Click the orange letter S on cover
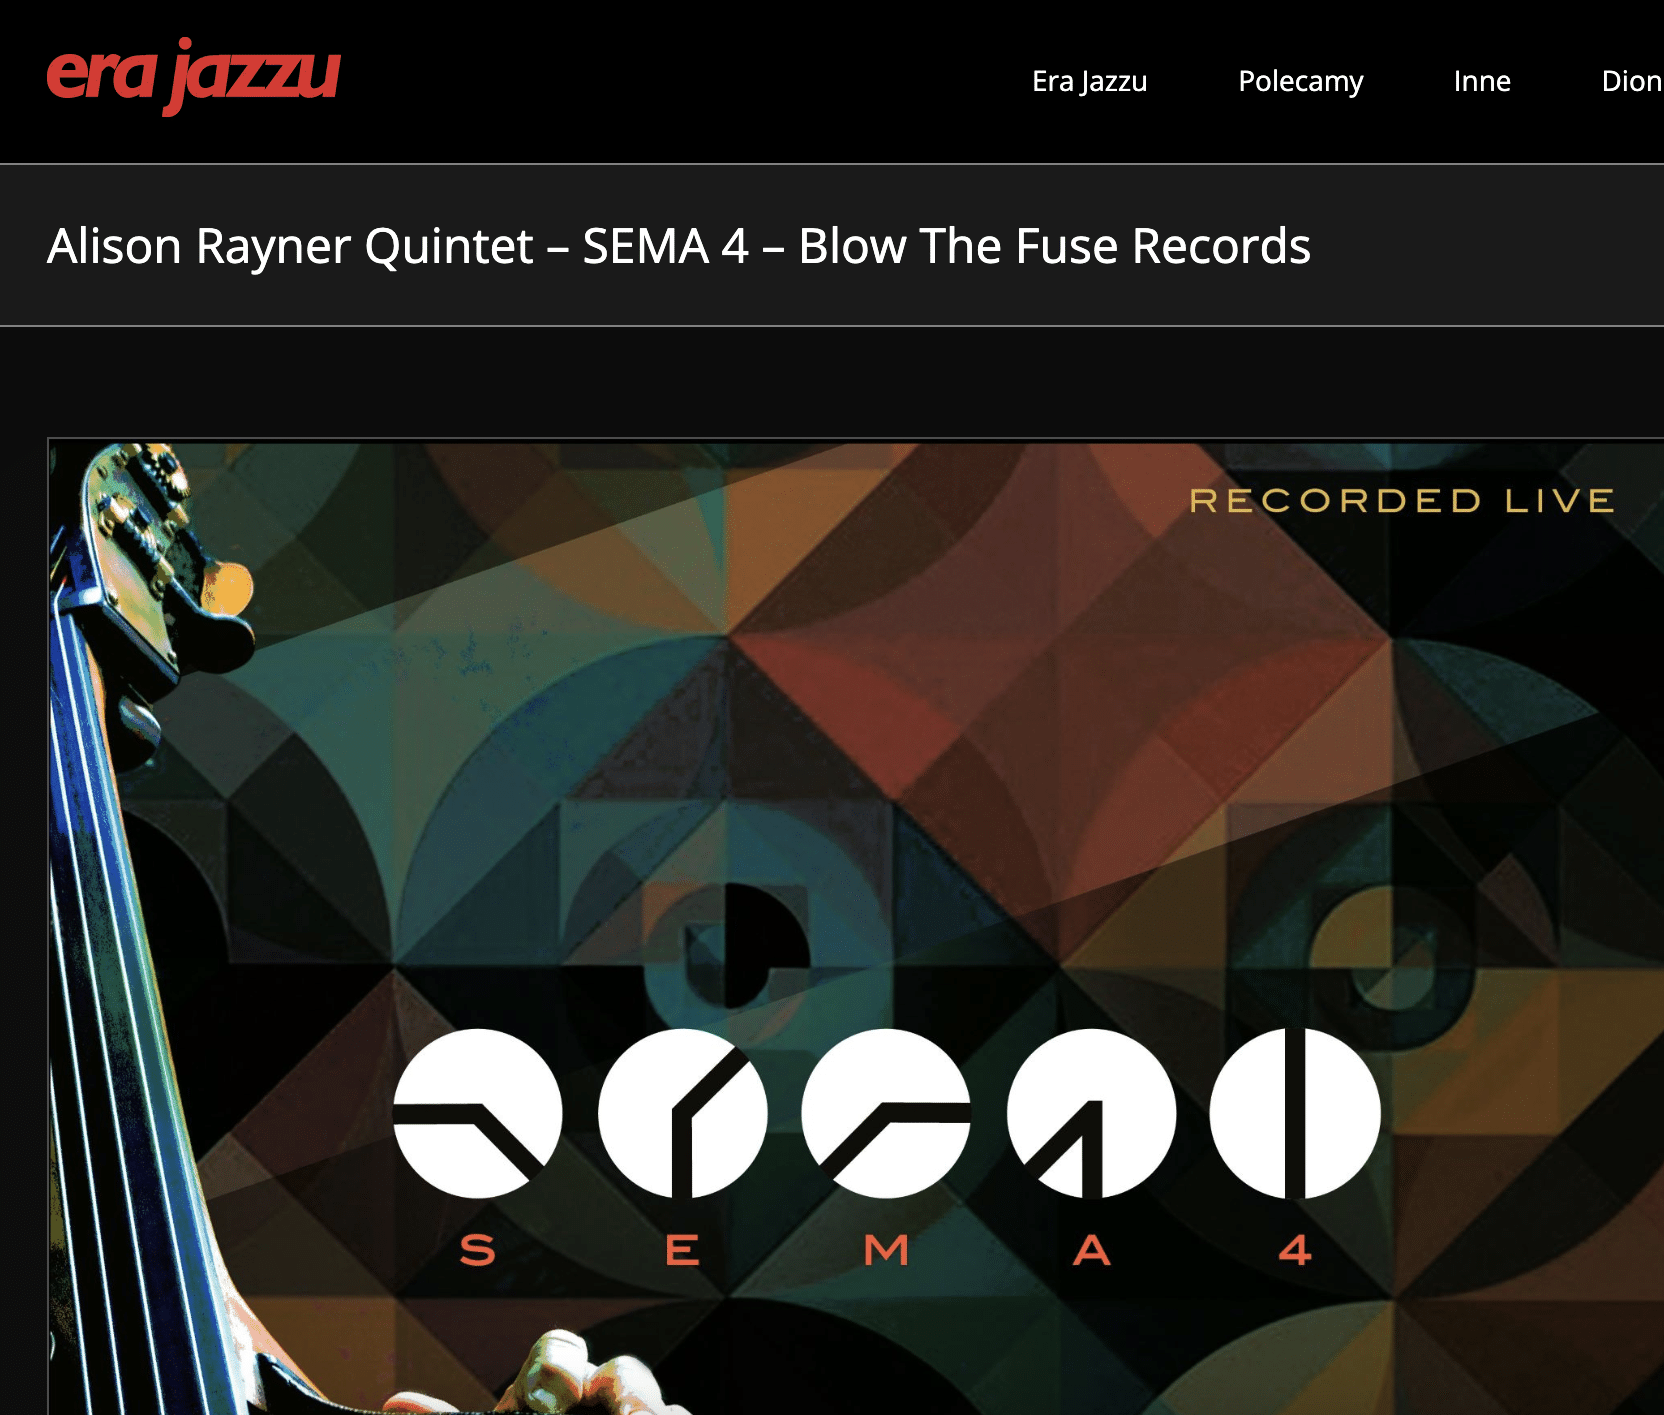 (477, 1250)
